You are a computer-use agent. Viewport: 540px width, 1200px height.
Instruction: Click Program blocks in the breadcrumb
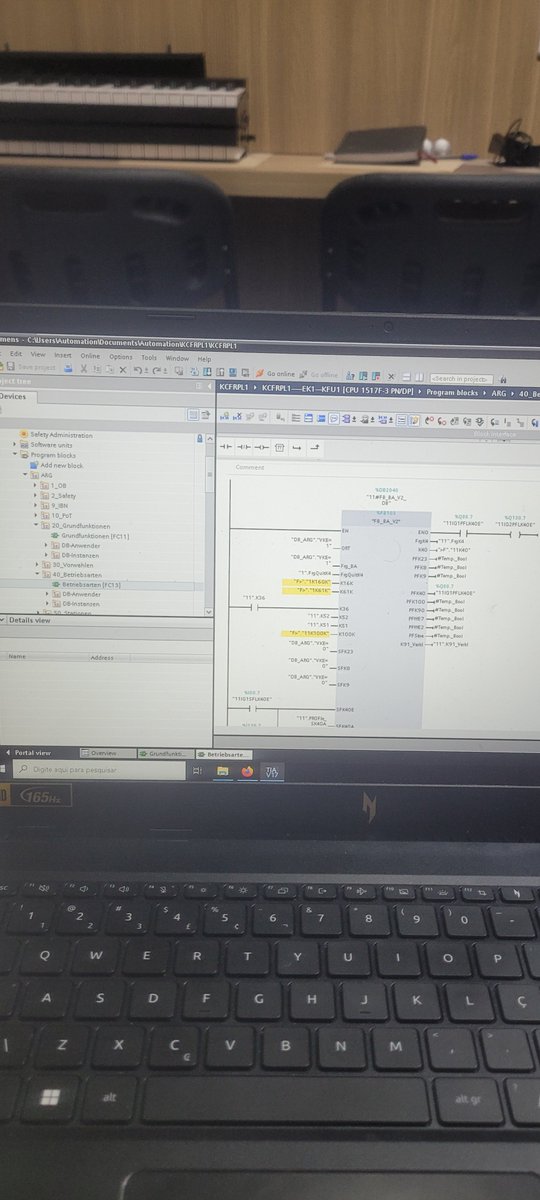(452, 394)
